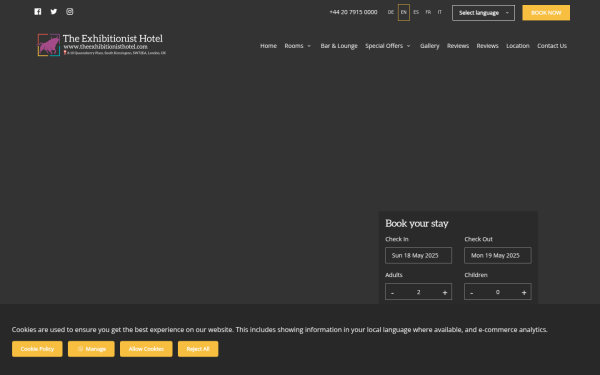Decrease Children count with minus
600x375 pixels.
[x=471, y=292]
